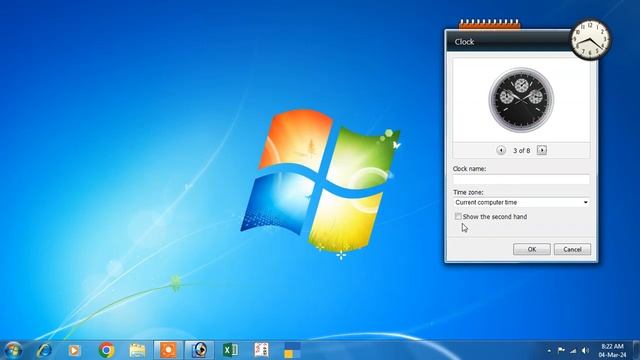Go to the previous clock style

coord(501,150)
